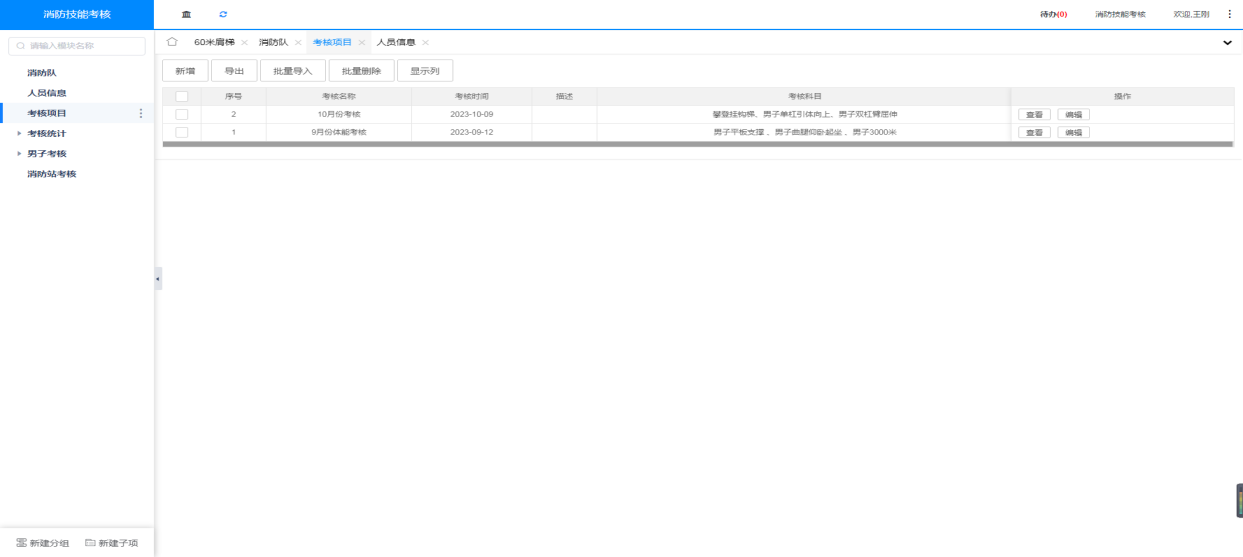Toggle the select-all checkbox in table header
Image resolution: width=1243 pixels, height=557 pixels.
click(181, 96)
